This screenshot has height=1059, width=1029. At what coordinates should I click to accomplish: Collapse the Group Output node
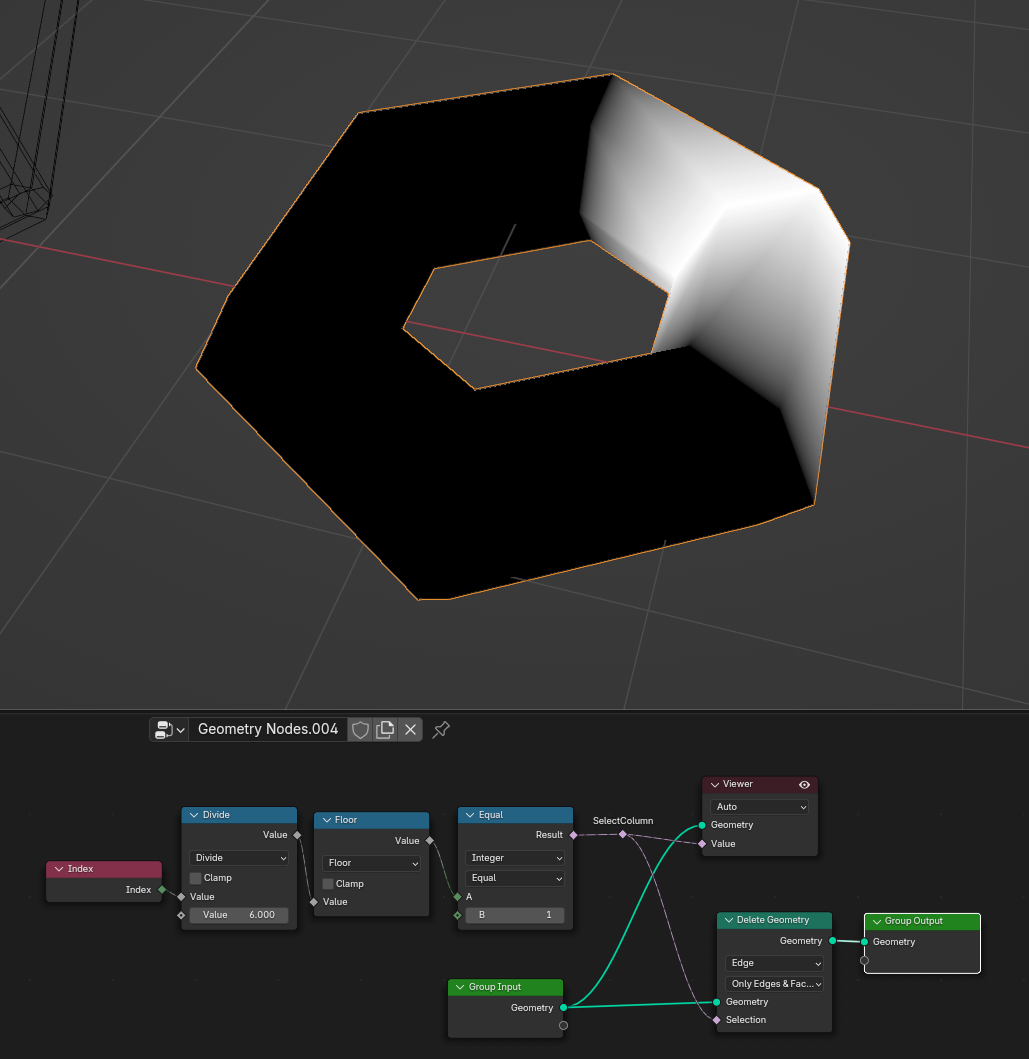click(876, 921)
